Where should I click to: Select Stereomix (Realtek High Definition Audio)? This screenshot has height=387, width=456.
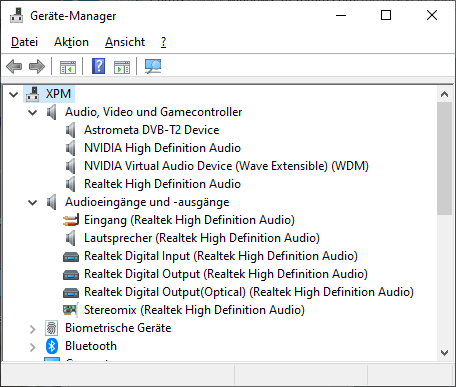pyautogui.click(x=194, y=310)
